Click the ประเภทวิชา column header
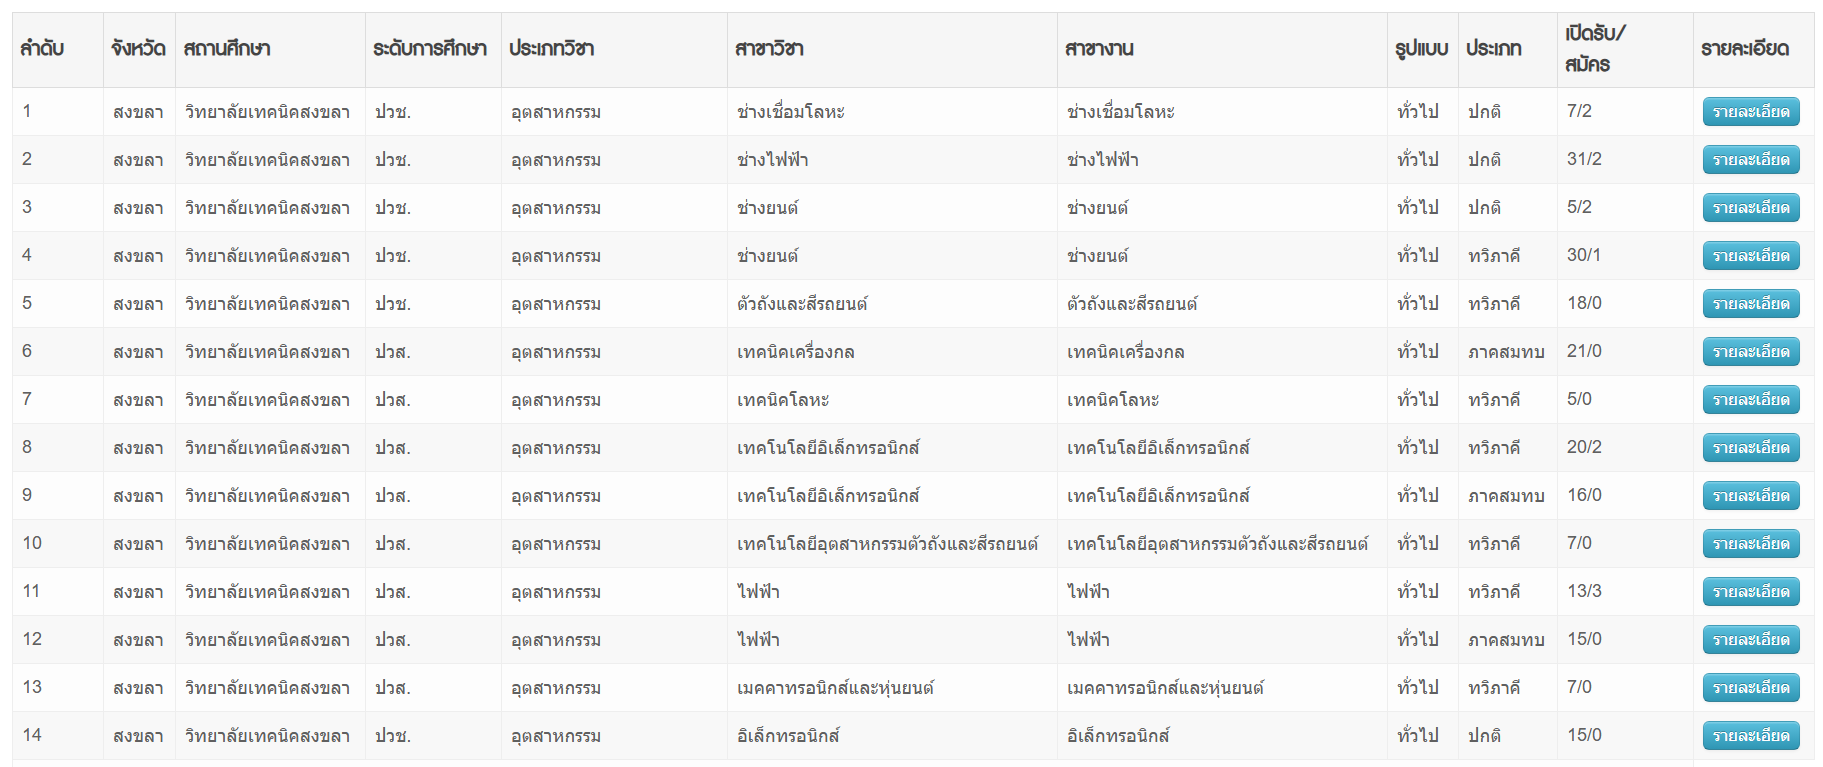The width and height of the screenshot is (1823, 767). tap(551, 49)
